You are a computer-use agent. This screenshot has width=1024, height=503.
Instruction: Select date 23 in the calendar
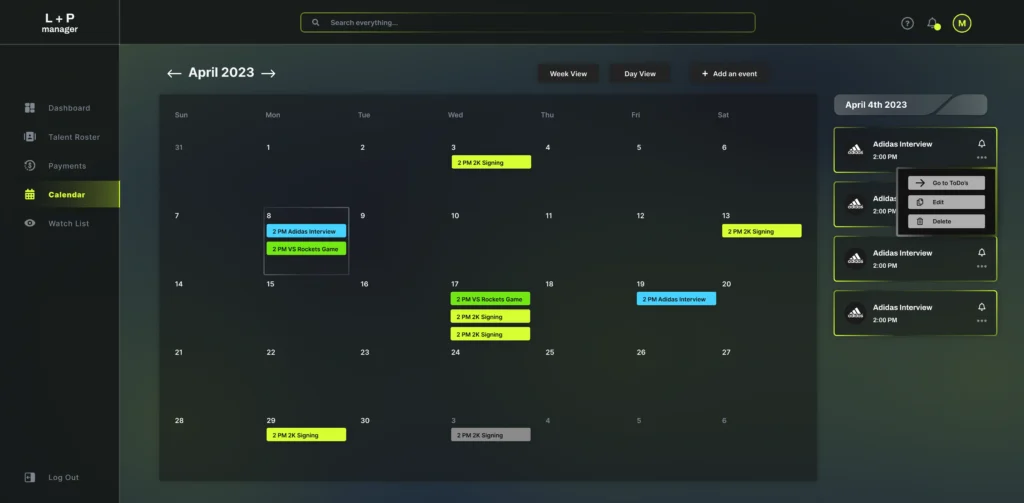[x=364, y=352]
